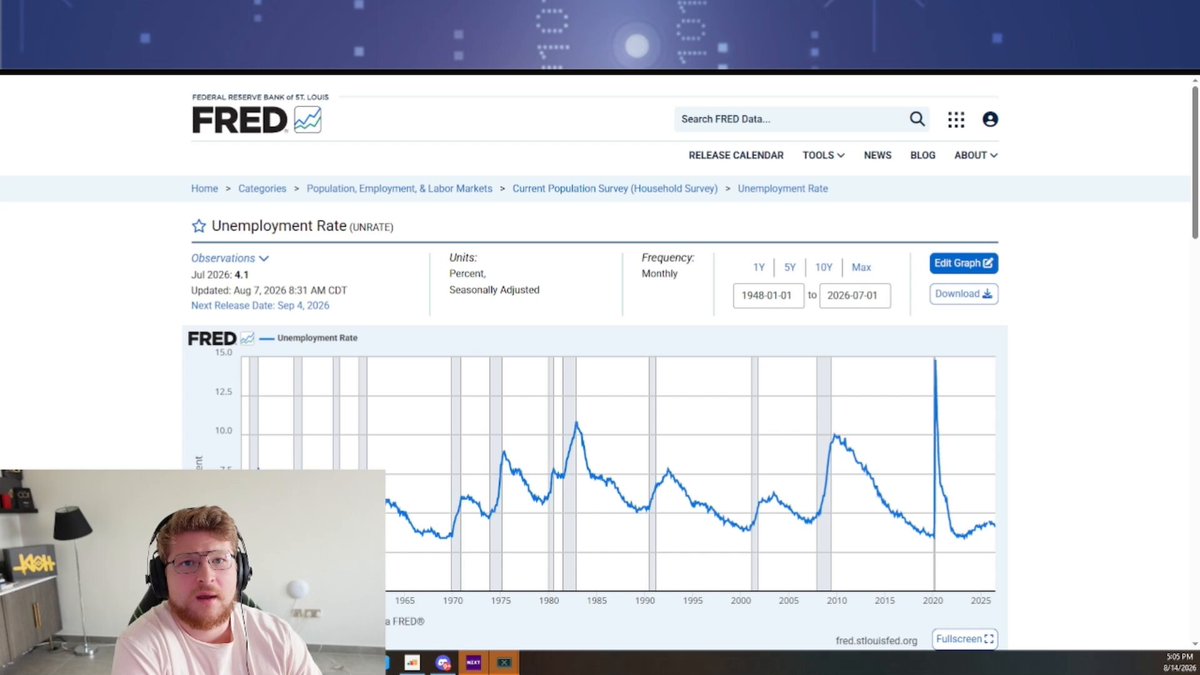The image size is (1200, 675).
Task: Click the Download button
Action: pos(964,294)
